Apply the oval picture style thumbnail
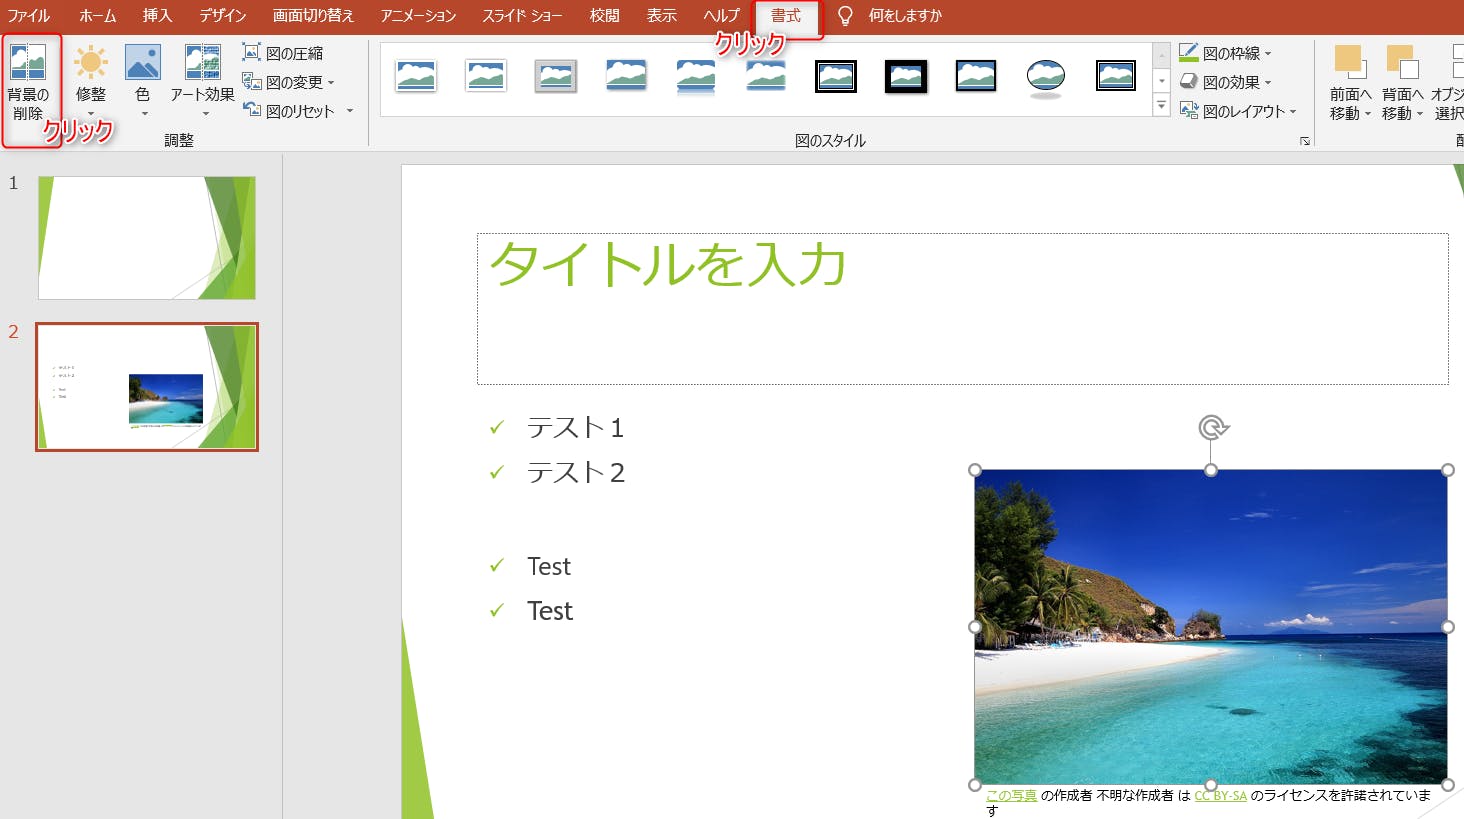Image resolution: width=1464 pixels, height=819 pixels. [x=1046, y=77]
